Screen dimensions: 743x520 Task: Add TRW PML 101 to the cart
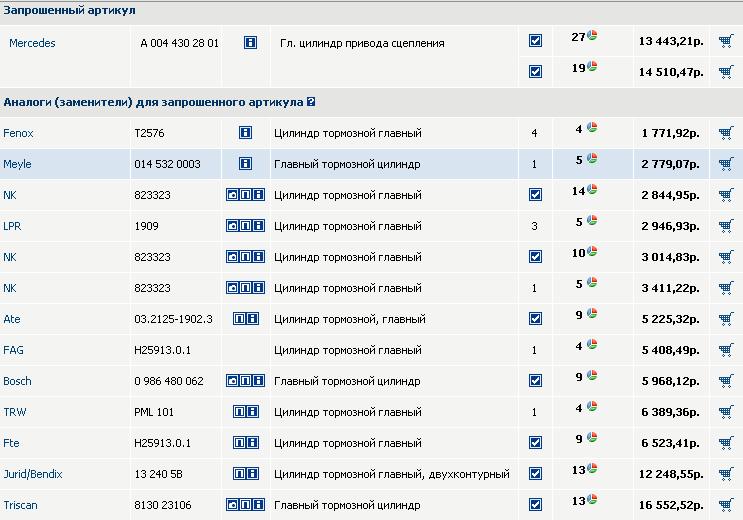[725, 412]
